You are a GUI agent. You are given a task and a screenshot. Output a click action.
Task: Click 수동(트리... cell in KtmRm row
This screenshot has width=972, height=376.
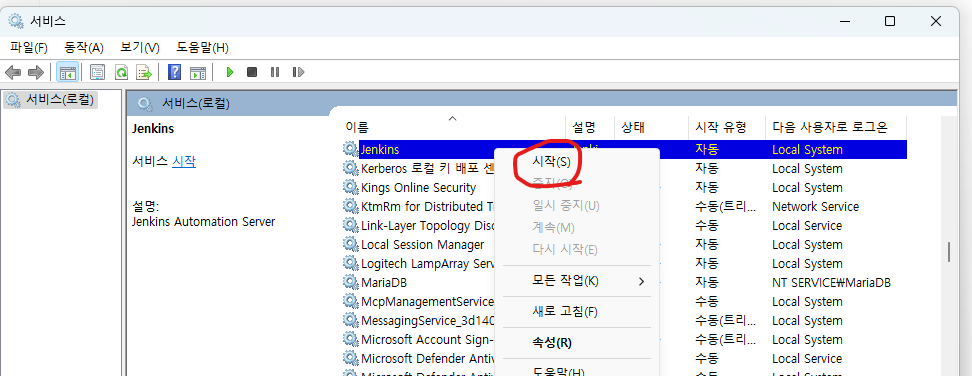(x=725, y=206)
